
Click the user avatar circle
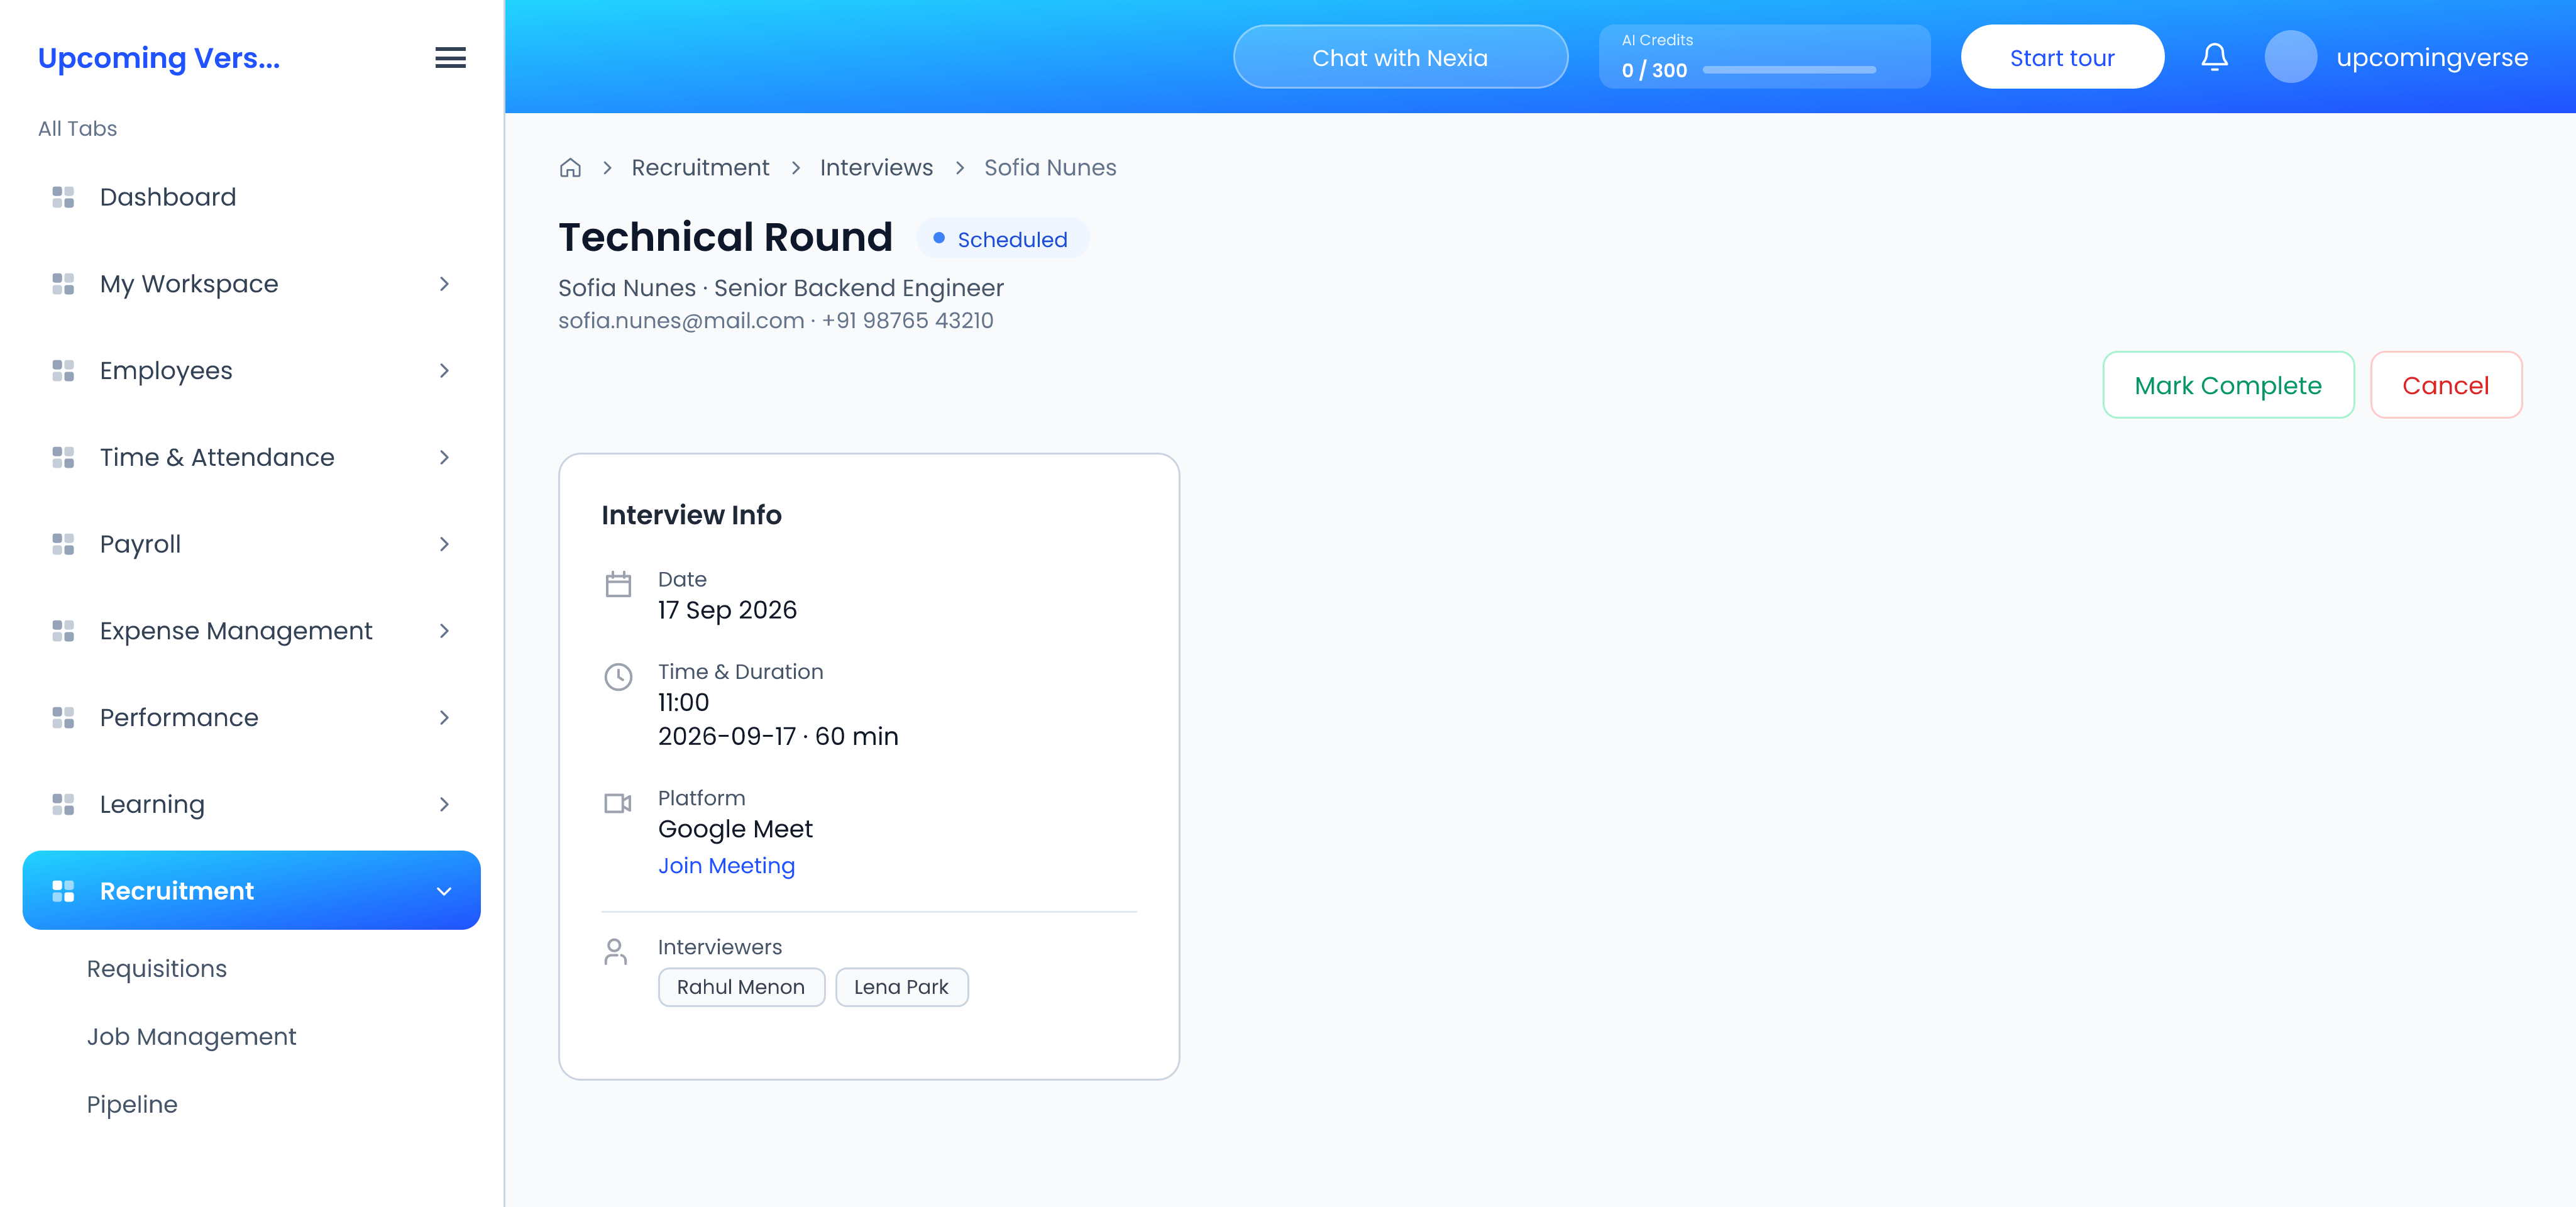tap(2290, 57)
